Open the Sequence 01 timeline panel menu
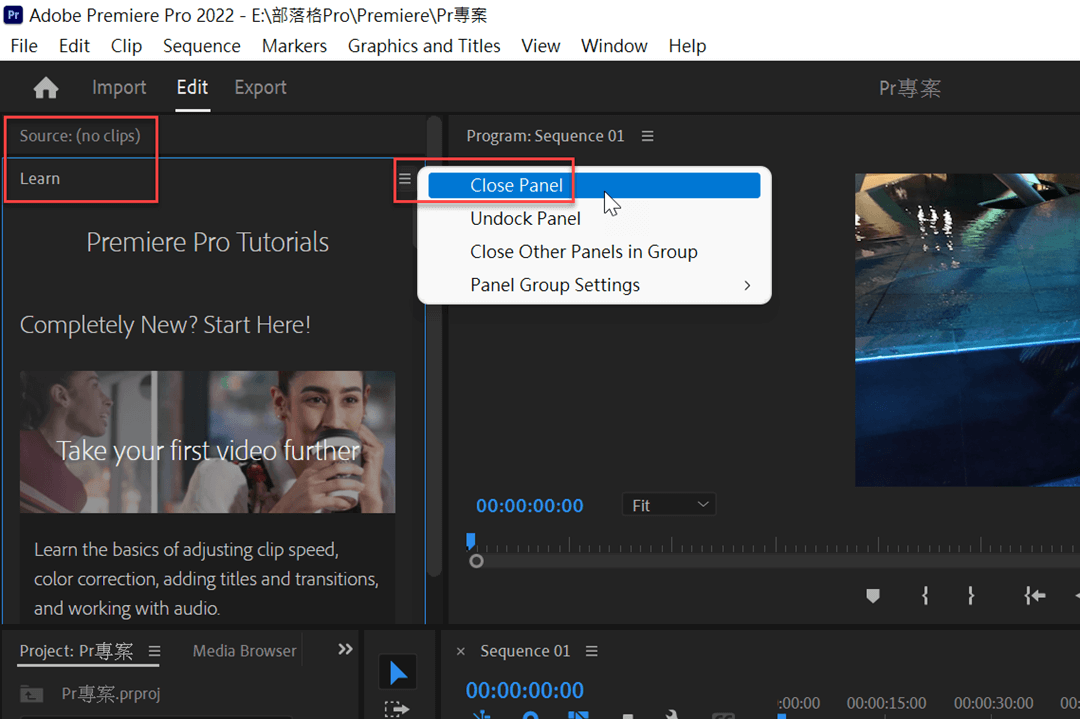 [x=592, y=651]
